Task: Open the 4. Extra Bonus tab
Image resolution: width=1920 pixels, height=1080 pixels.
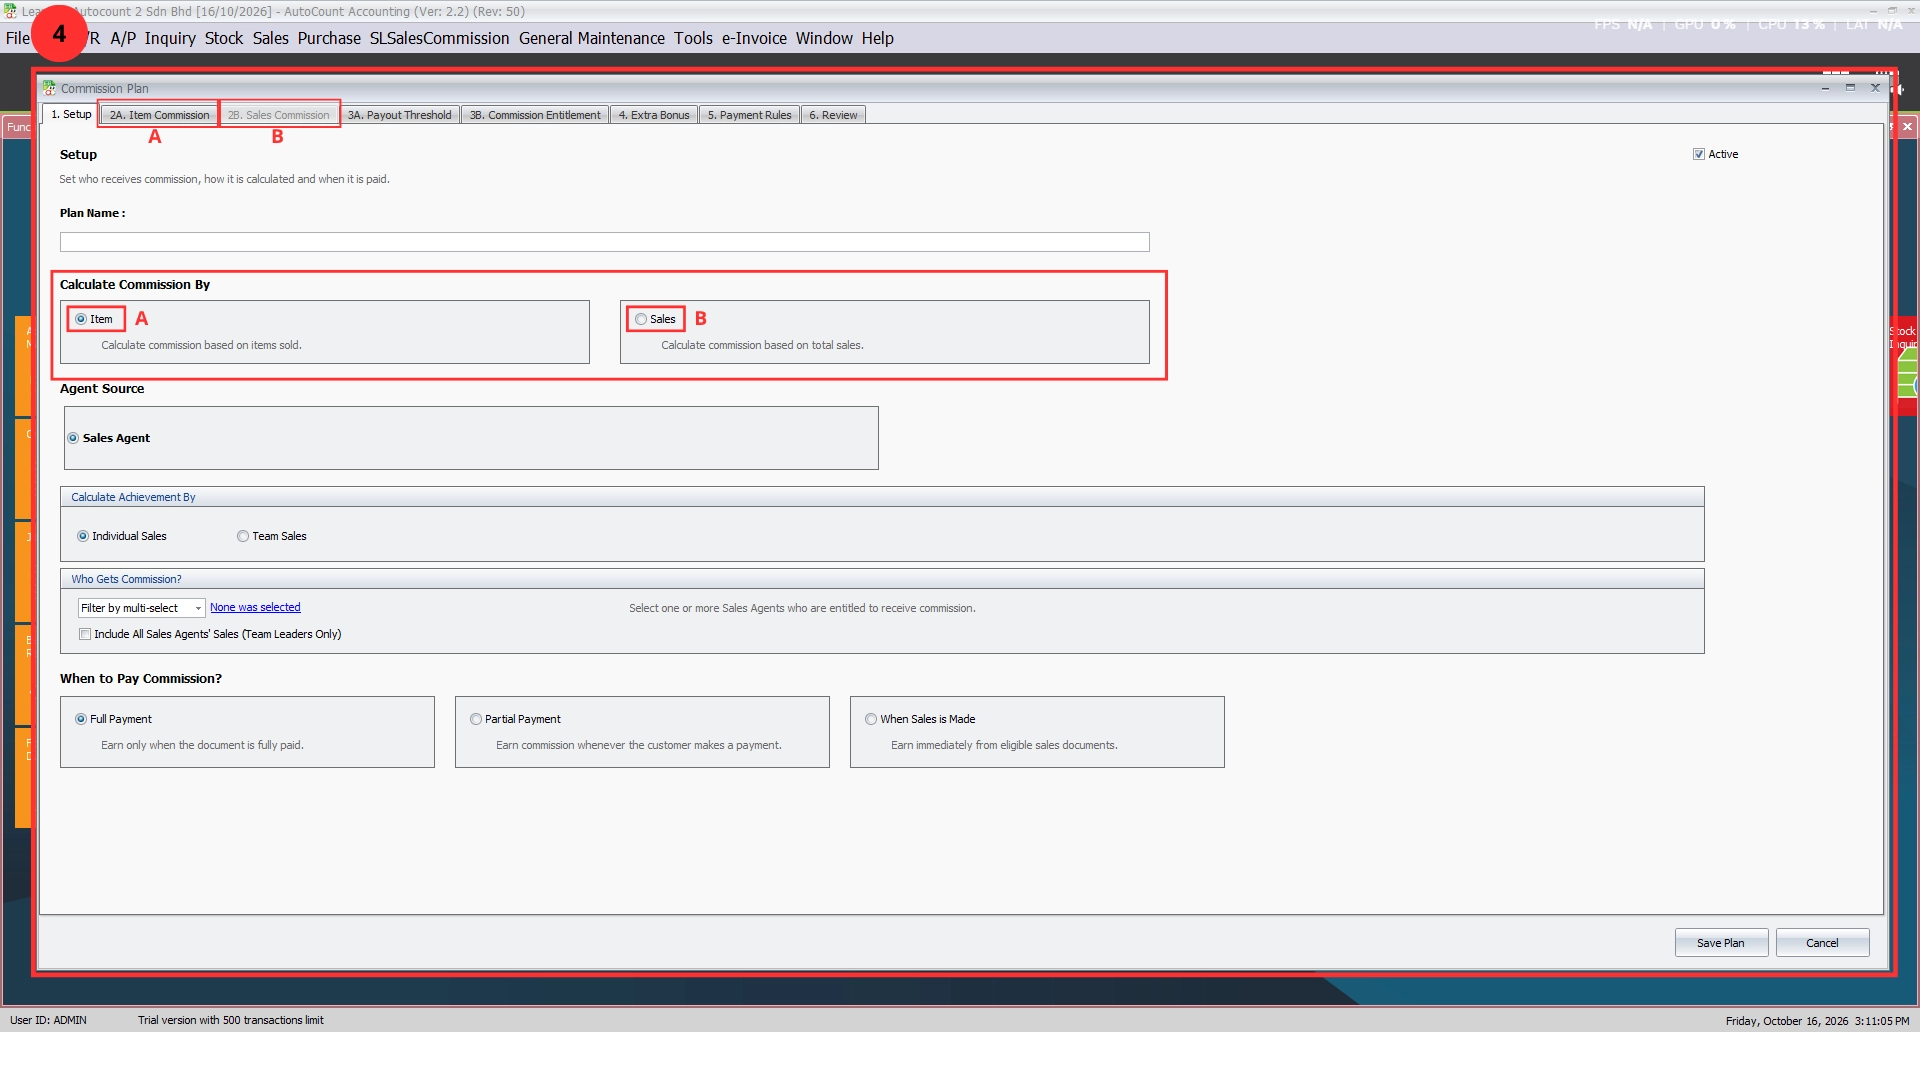Action: [654, 115]
